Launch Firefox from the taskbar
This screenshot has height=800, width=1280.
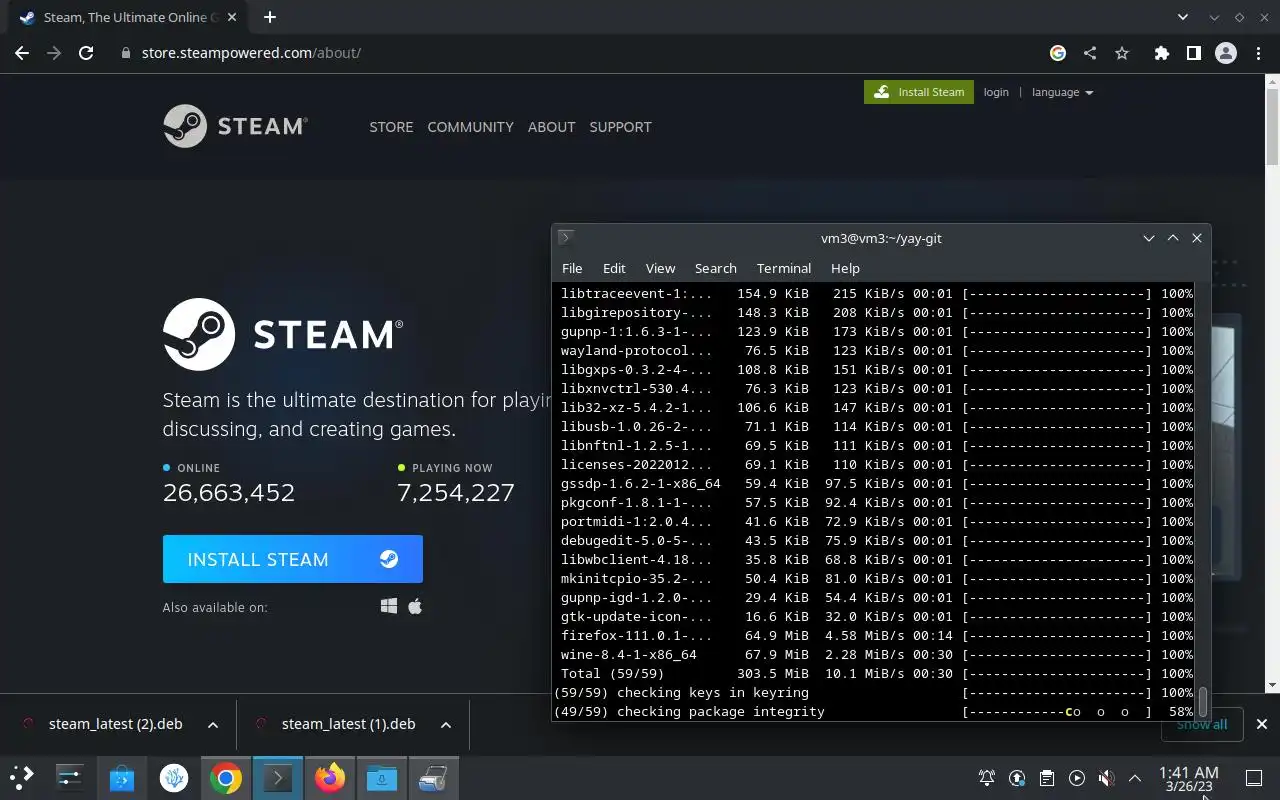330,777
